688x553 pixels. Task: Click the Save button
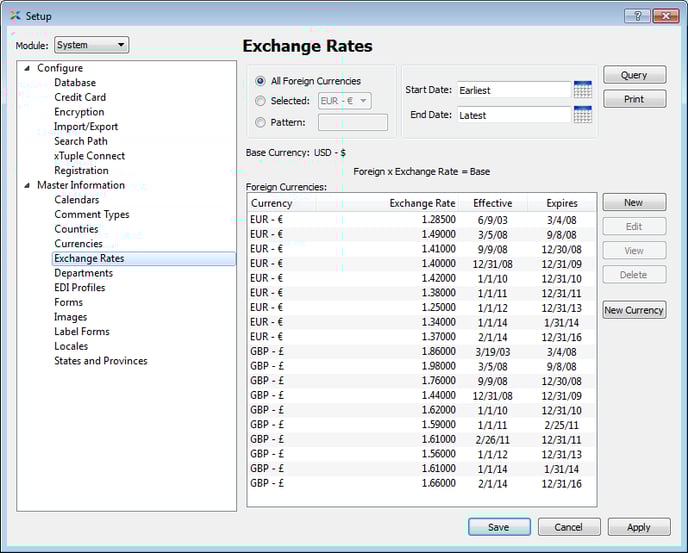498,527
